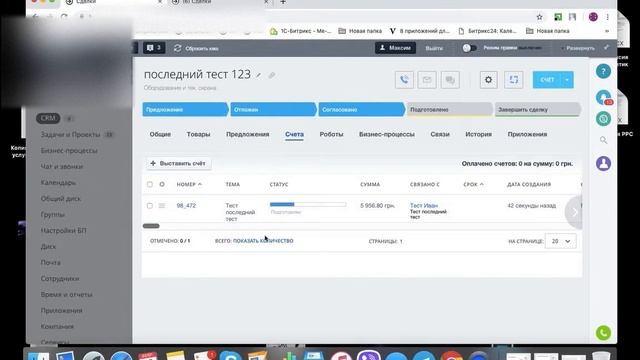Click the Завершить сделку stage
This screenshot has height=360, width=640.
pyautogui.click(x=538, y=109)
